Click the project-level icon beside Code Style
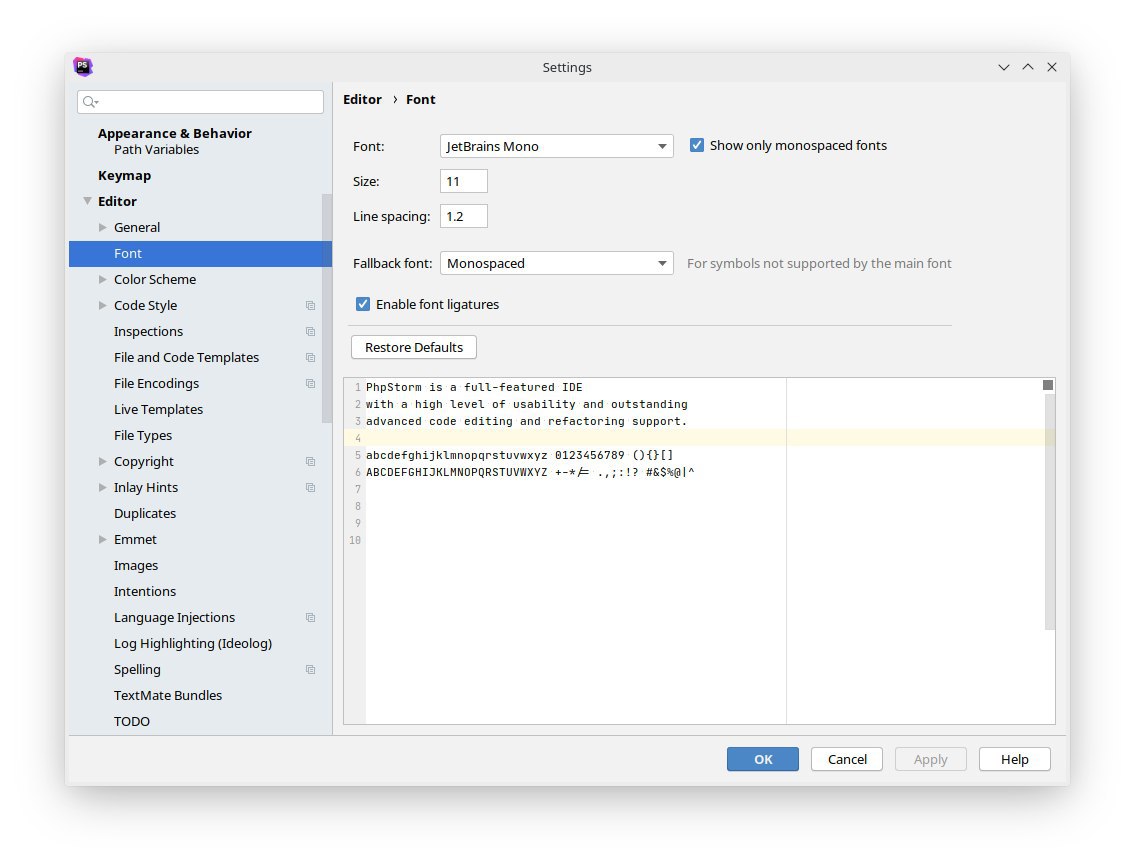 [310, 306]
